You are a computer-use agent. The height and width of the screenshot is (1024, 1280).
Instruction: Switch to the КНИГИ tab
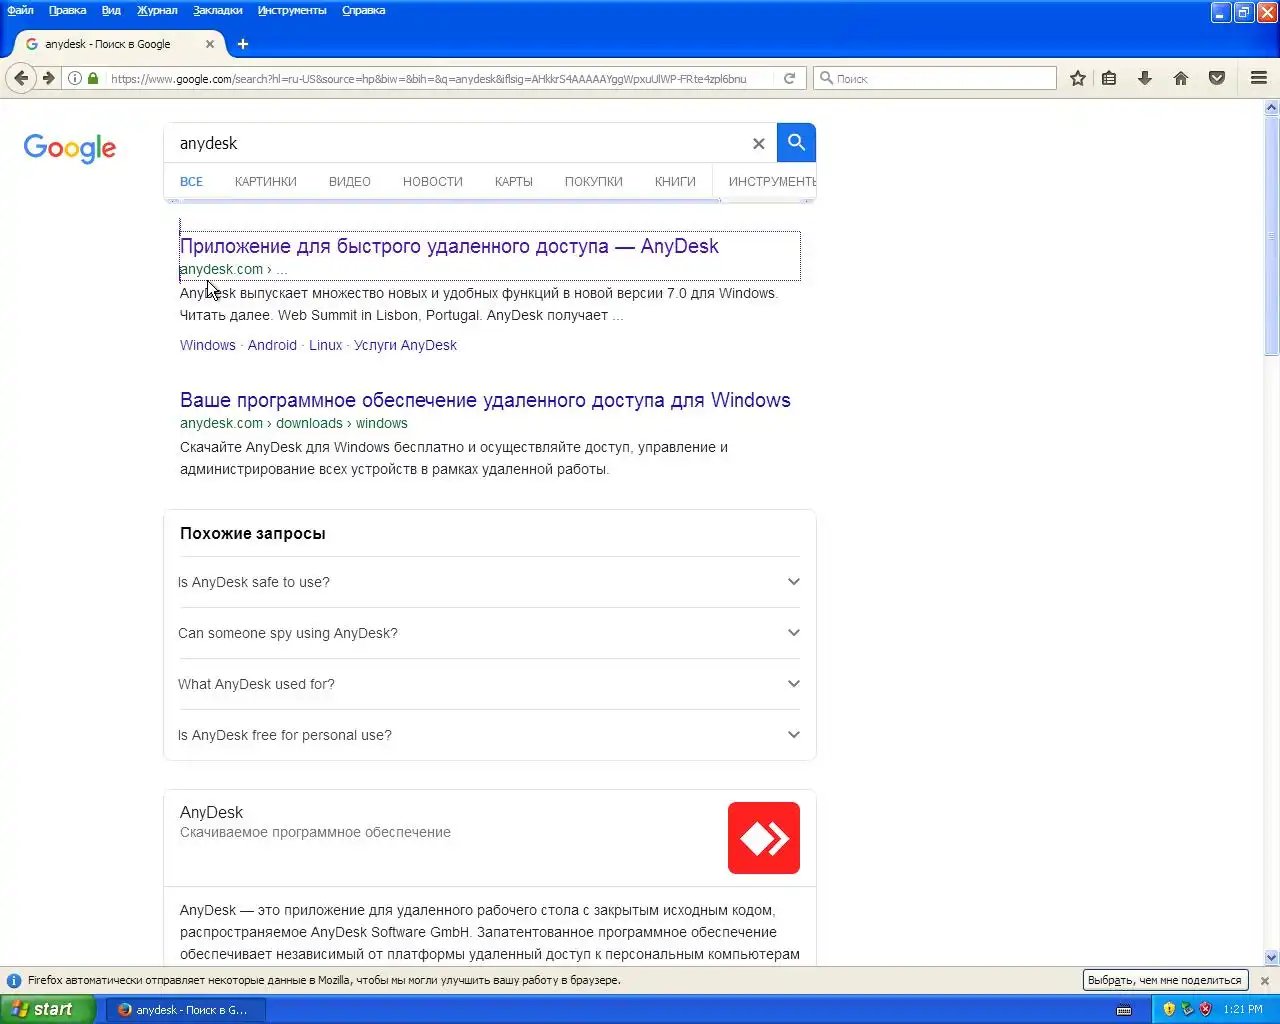pyautogui.click(x=675, y=182)
